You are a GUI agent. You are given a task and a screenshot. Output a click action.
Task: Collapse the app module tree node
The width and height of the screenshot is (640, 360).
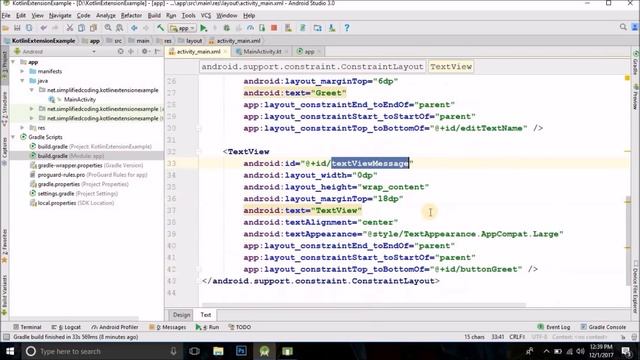[13, 62]
